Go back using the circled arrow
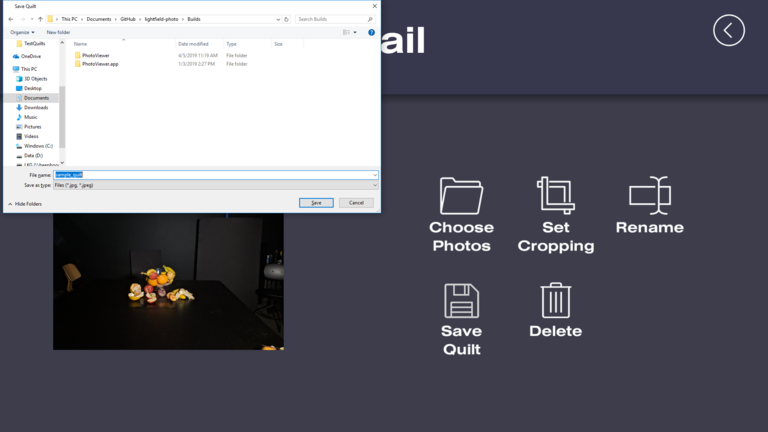Viewport: 768px width, 432px height. (x=728, y=30)
